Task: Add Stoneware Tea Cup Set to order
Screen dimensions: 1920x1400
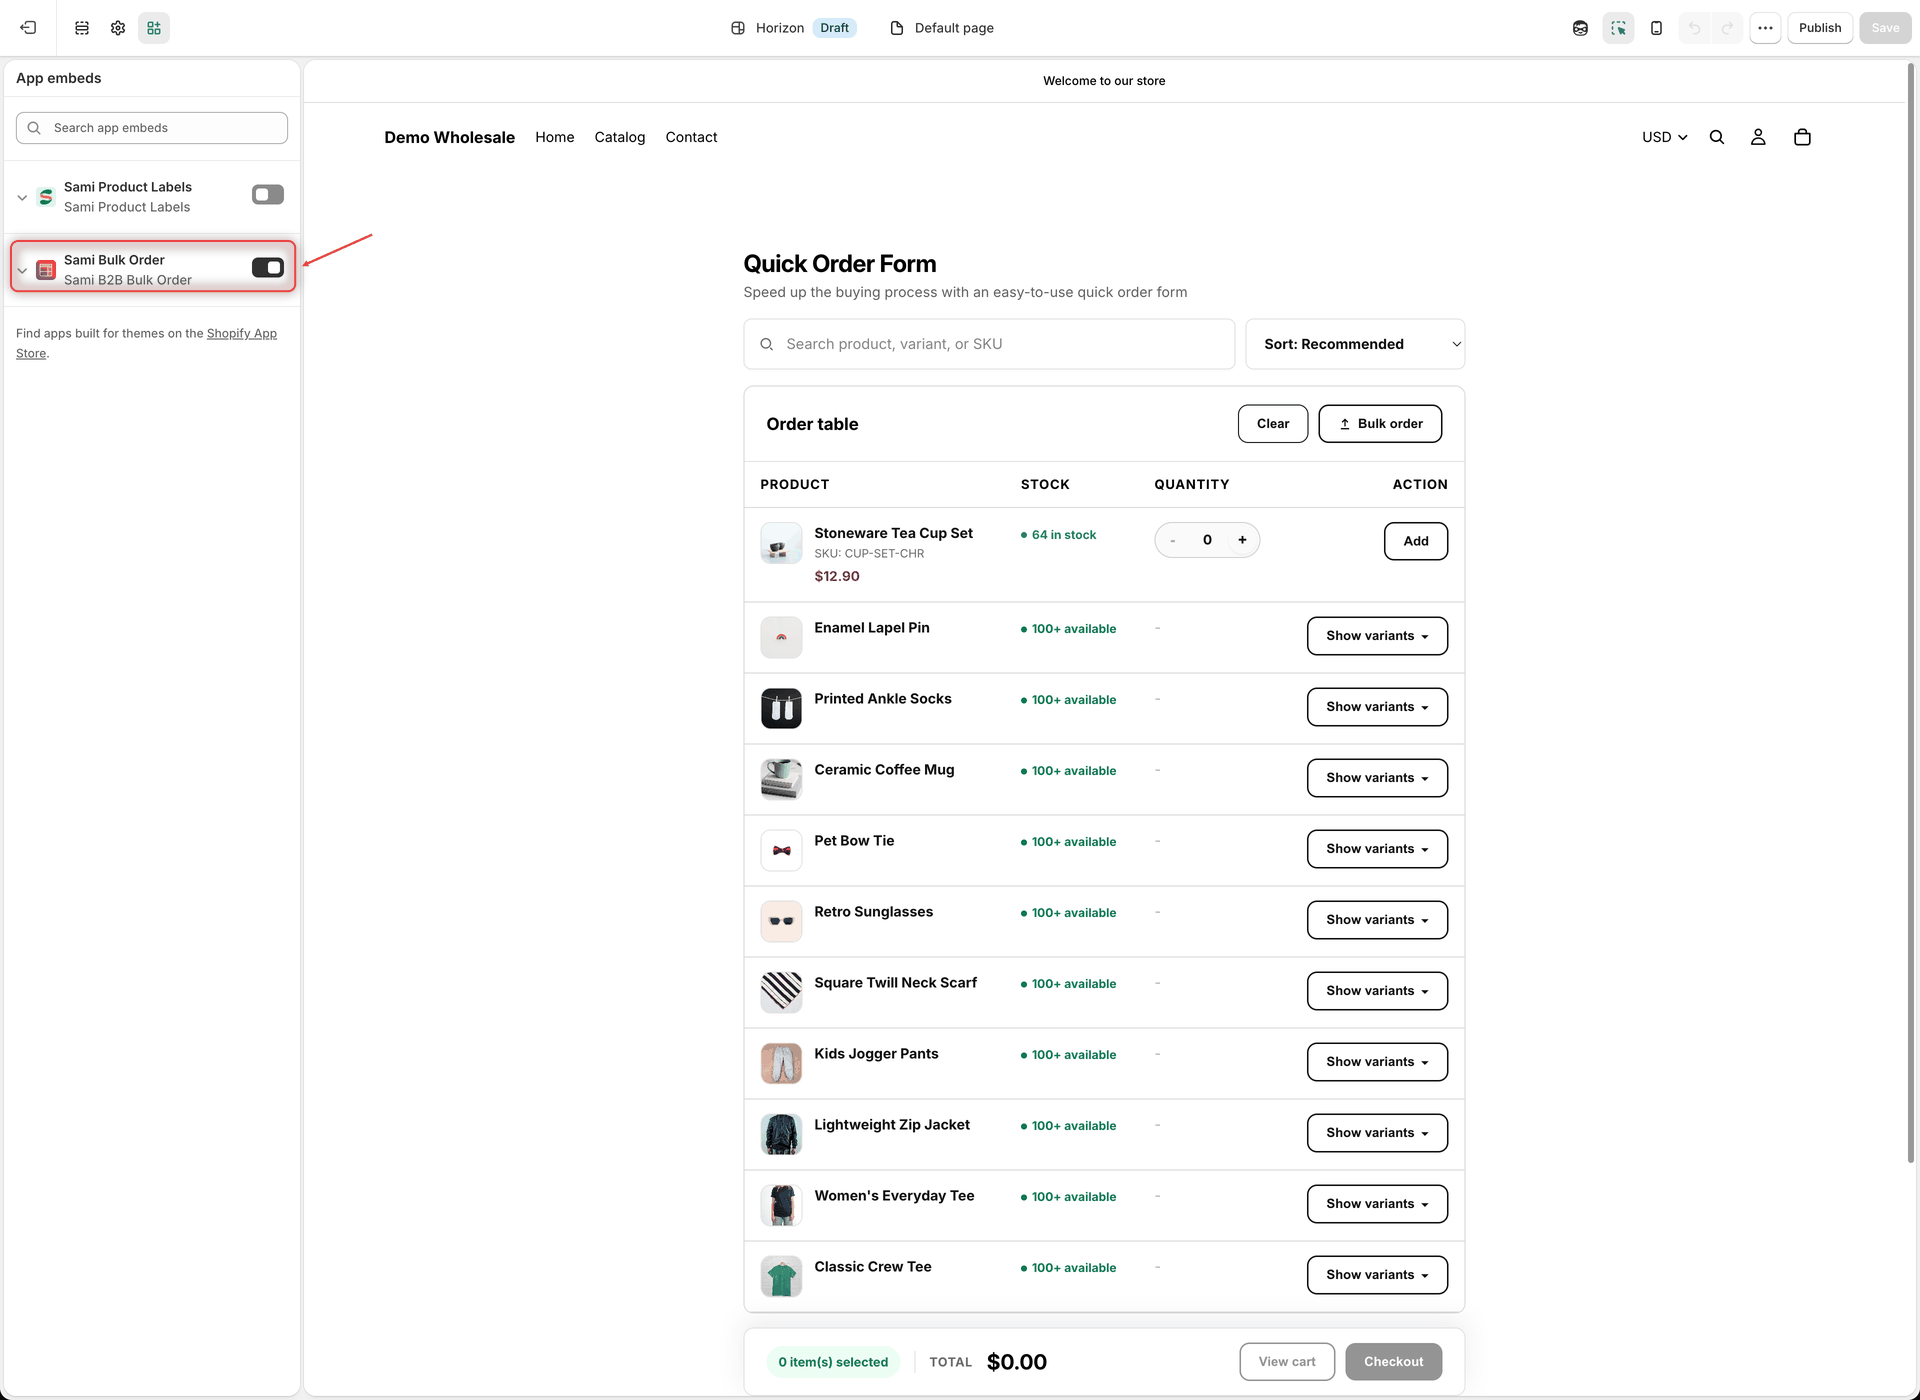Action: pos(1416,541)
